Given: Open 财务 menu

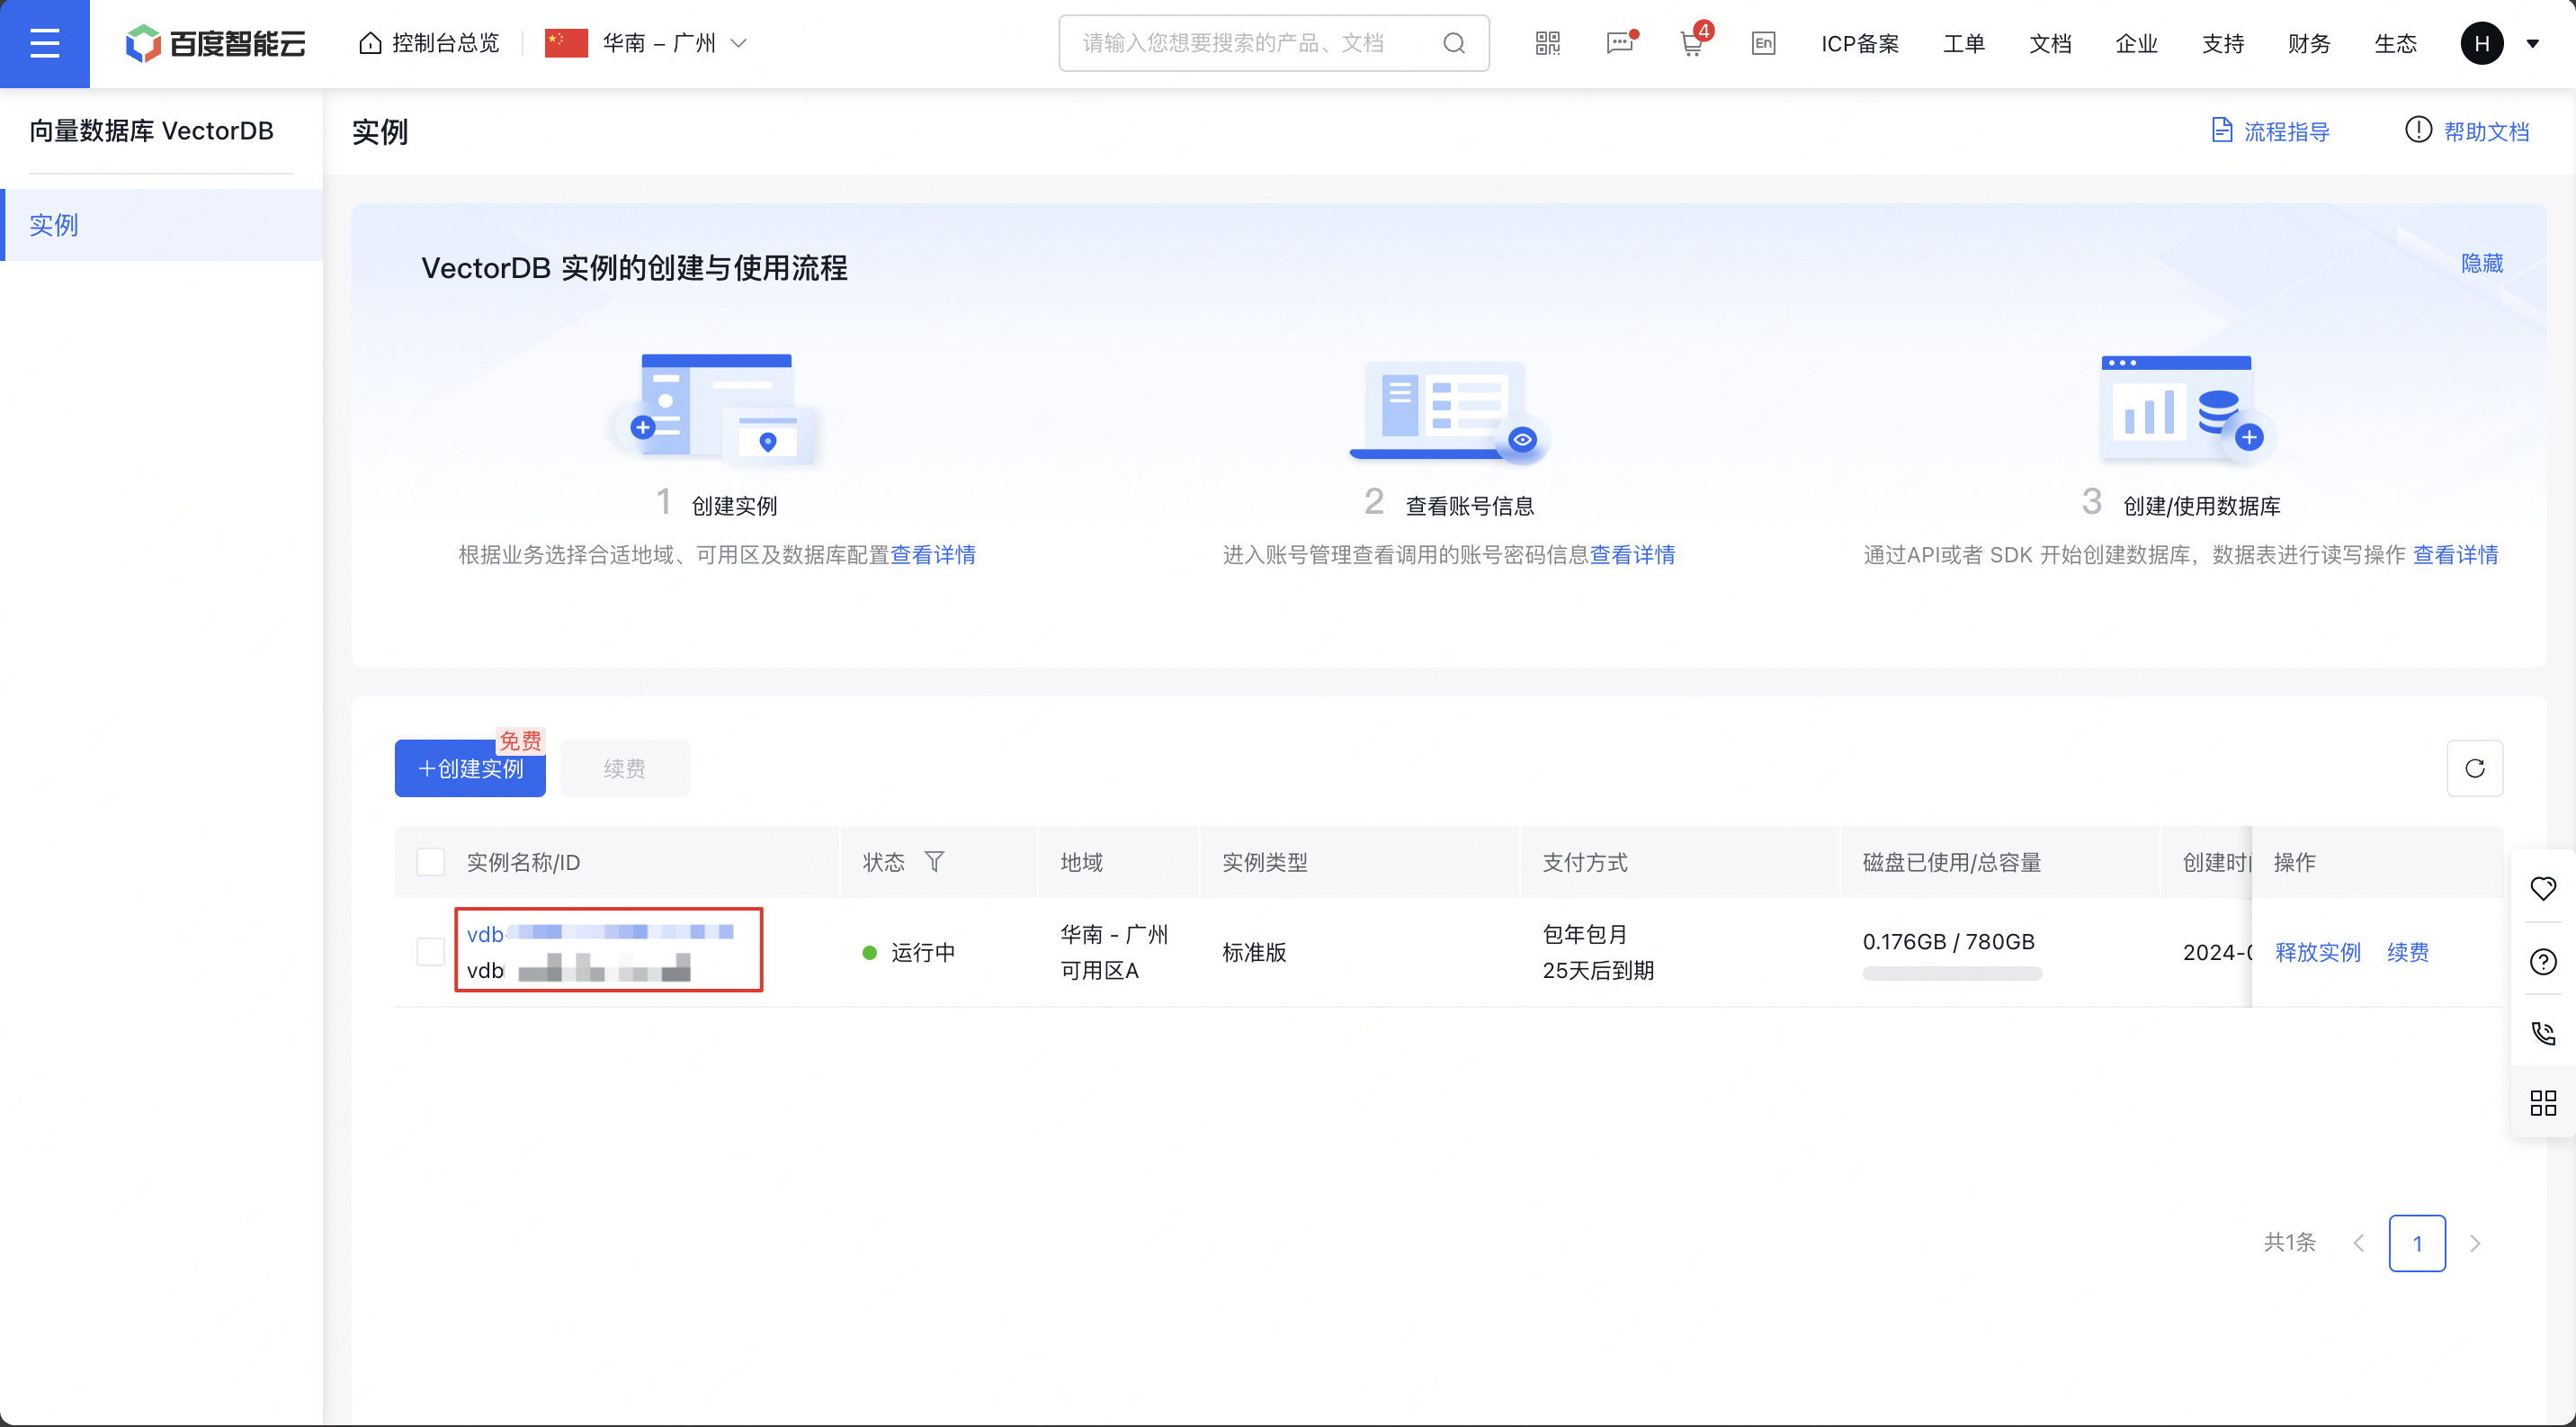Looking at the screenshot, I should 2309,43.
